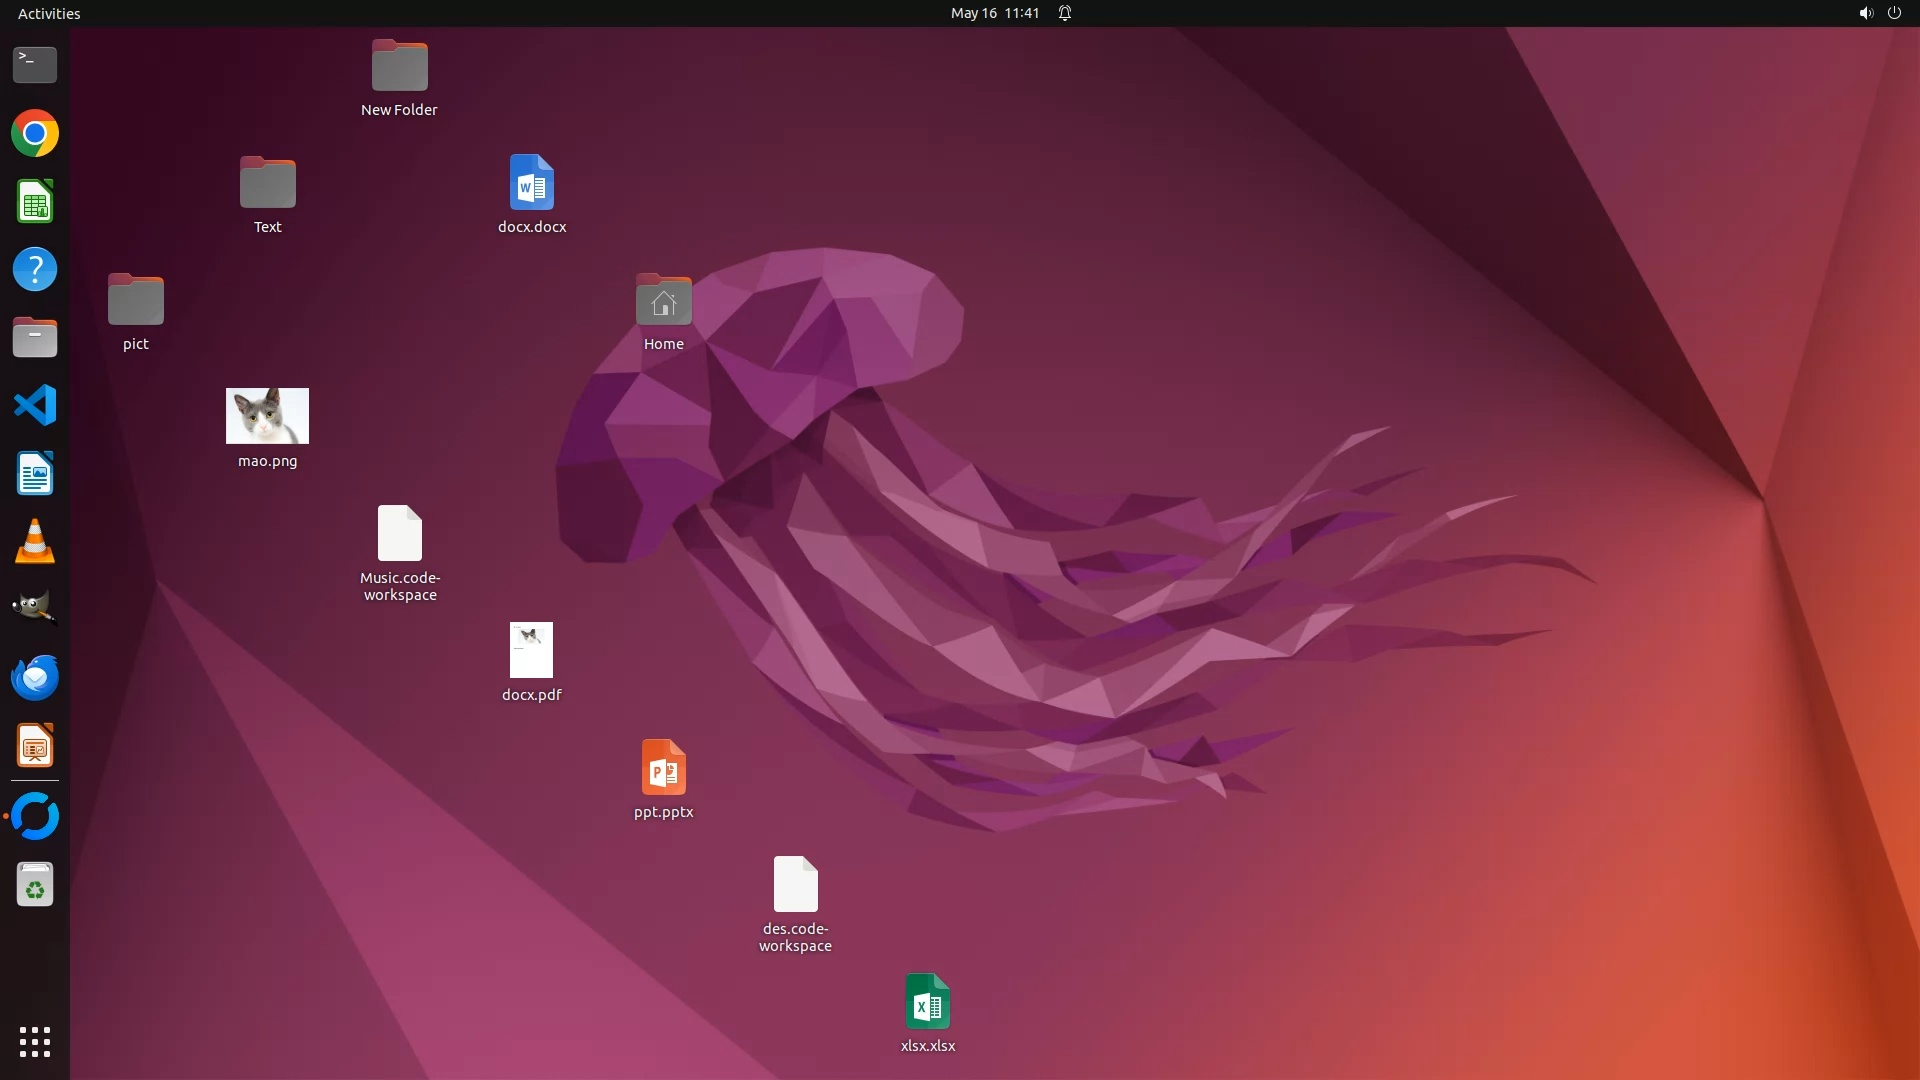Image resolution: width=1920 pixels, height=1080 pixels.
Task: Select the docx.docx Word file
Action: pyautogui.click(x=531, y=183)
